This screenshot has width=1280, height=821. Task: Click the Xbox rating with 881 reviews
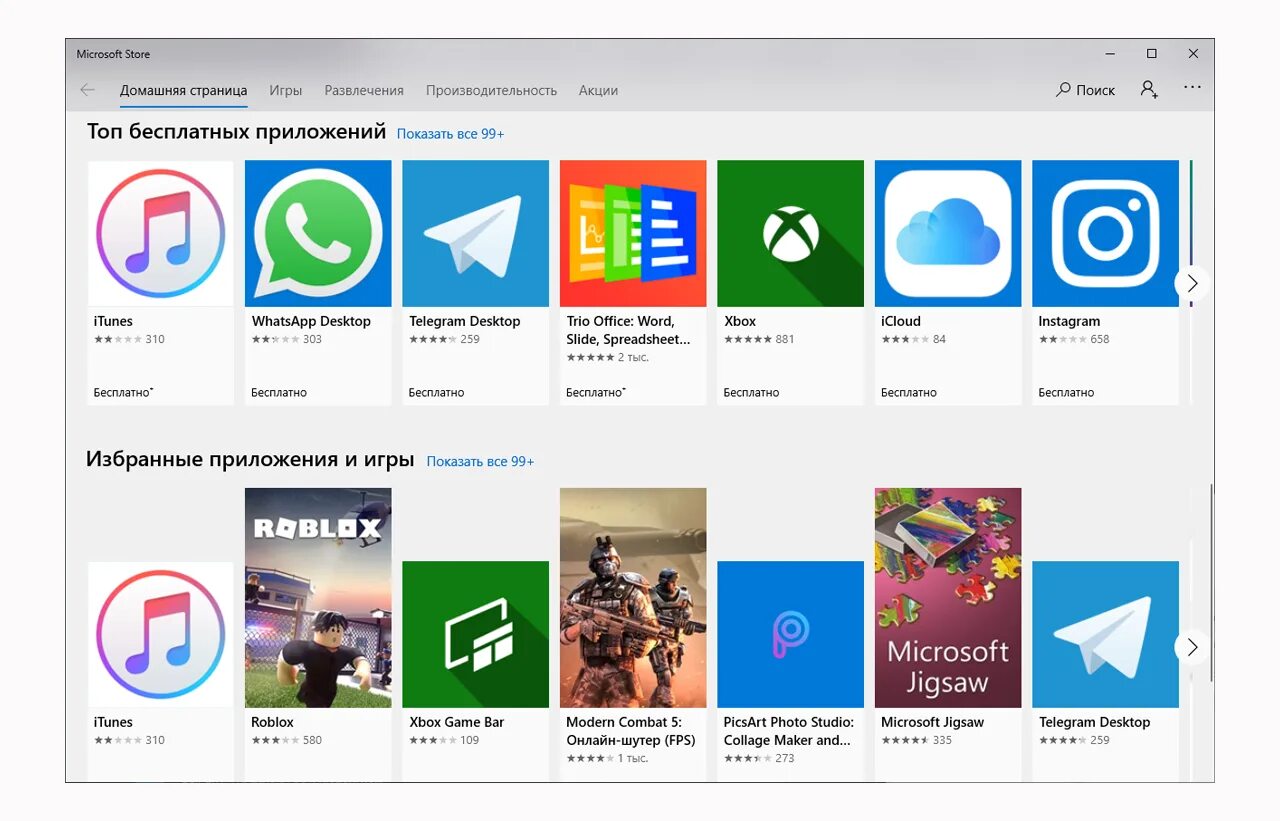[x=759, y=339]
